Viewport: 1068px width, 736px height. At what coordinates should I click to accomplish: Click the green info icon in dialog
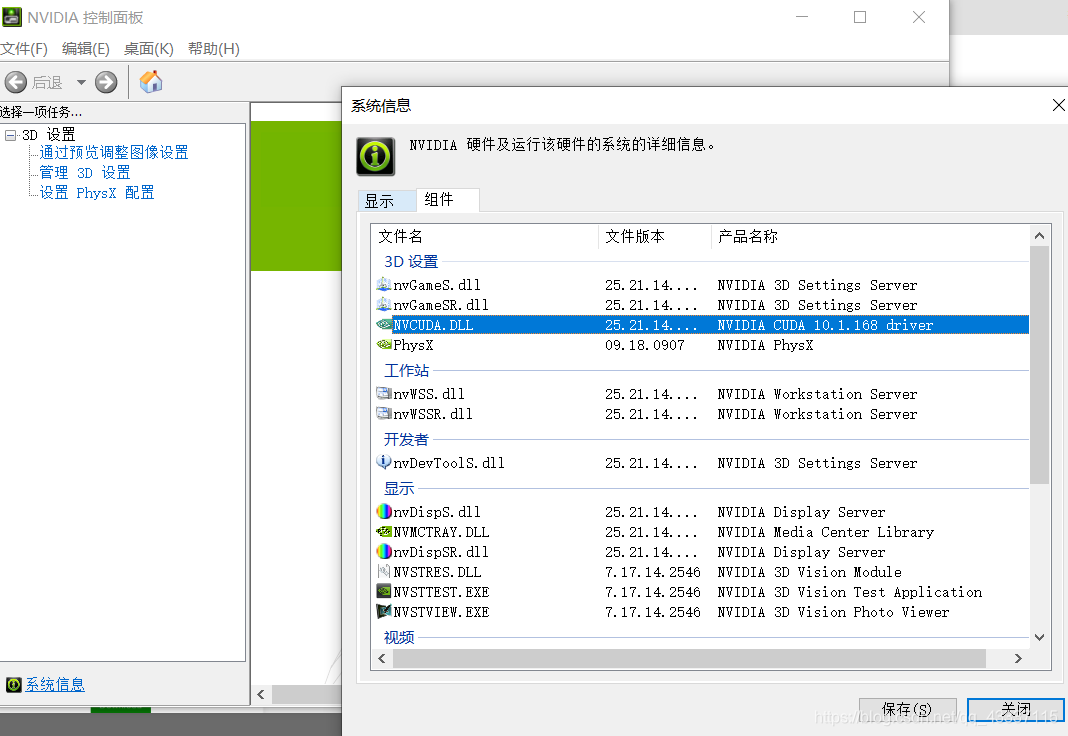tap(375, 157)
